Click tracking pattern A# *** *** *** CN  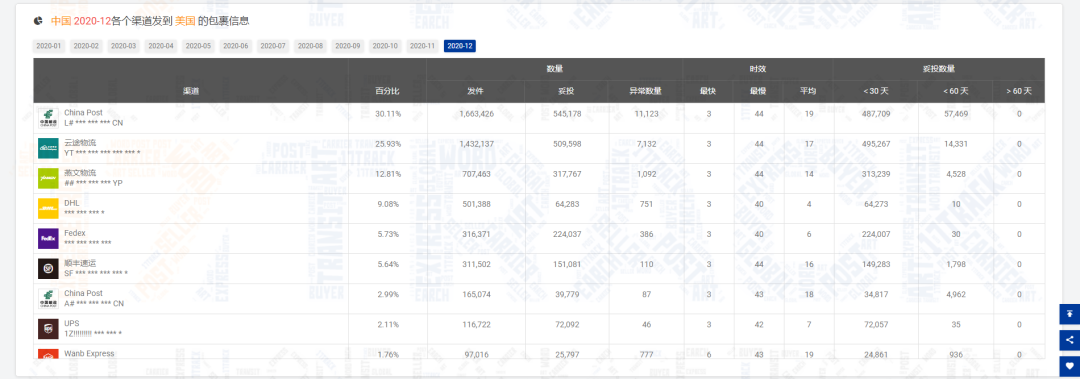(94, 303)
